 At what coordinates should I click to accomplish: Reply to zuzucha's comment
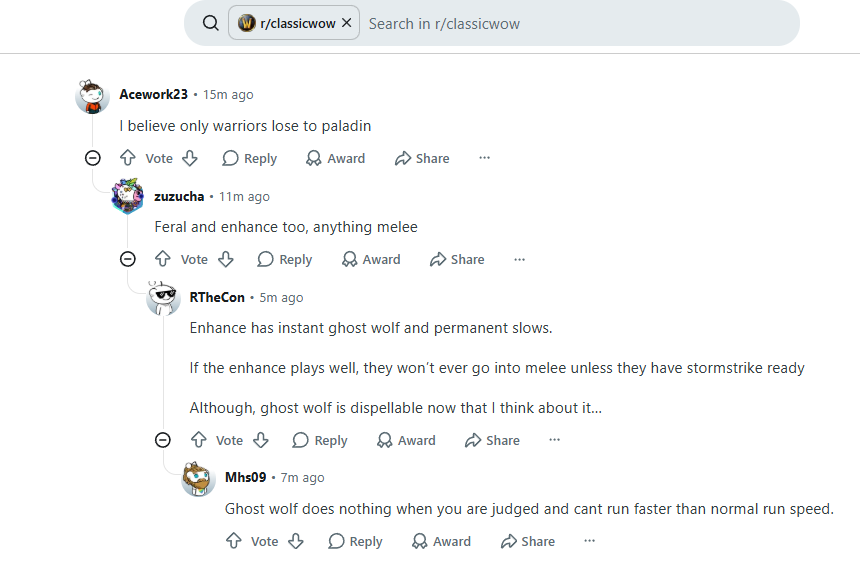285,259
